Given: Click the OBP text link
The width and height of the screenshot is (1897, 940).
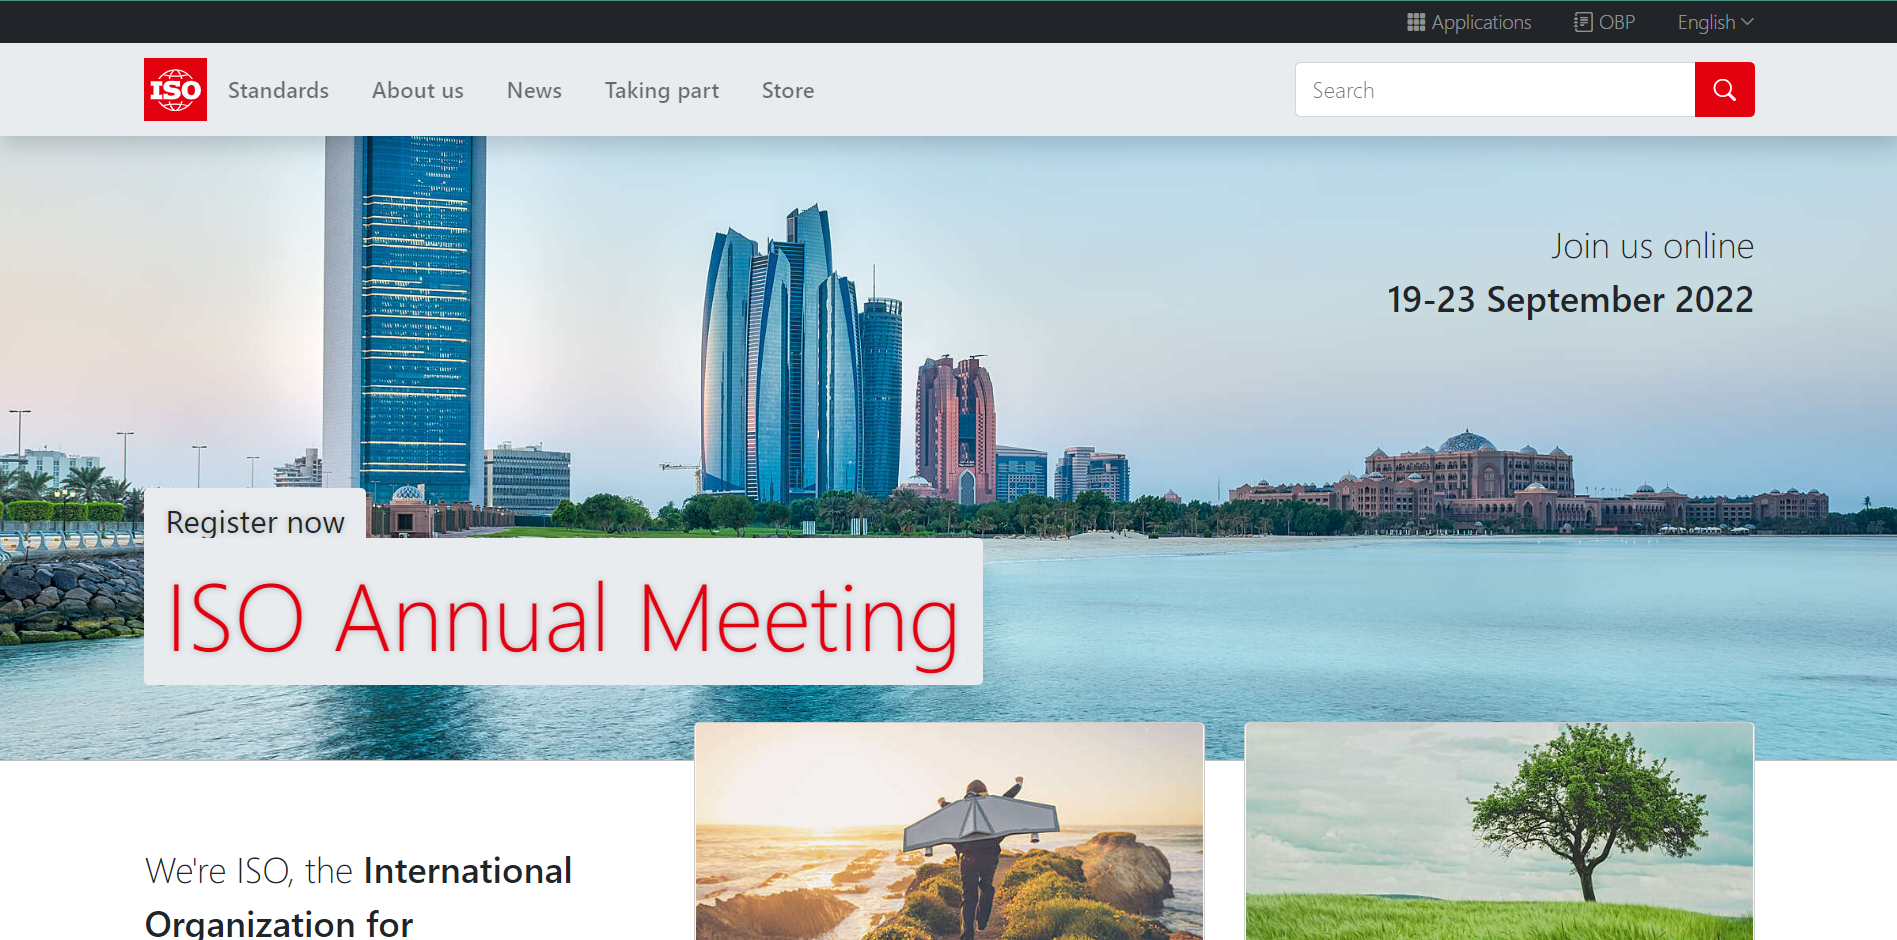Looking at the screenshot, I should click(x=1616, y=22).
